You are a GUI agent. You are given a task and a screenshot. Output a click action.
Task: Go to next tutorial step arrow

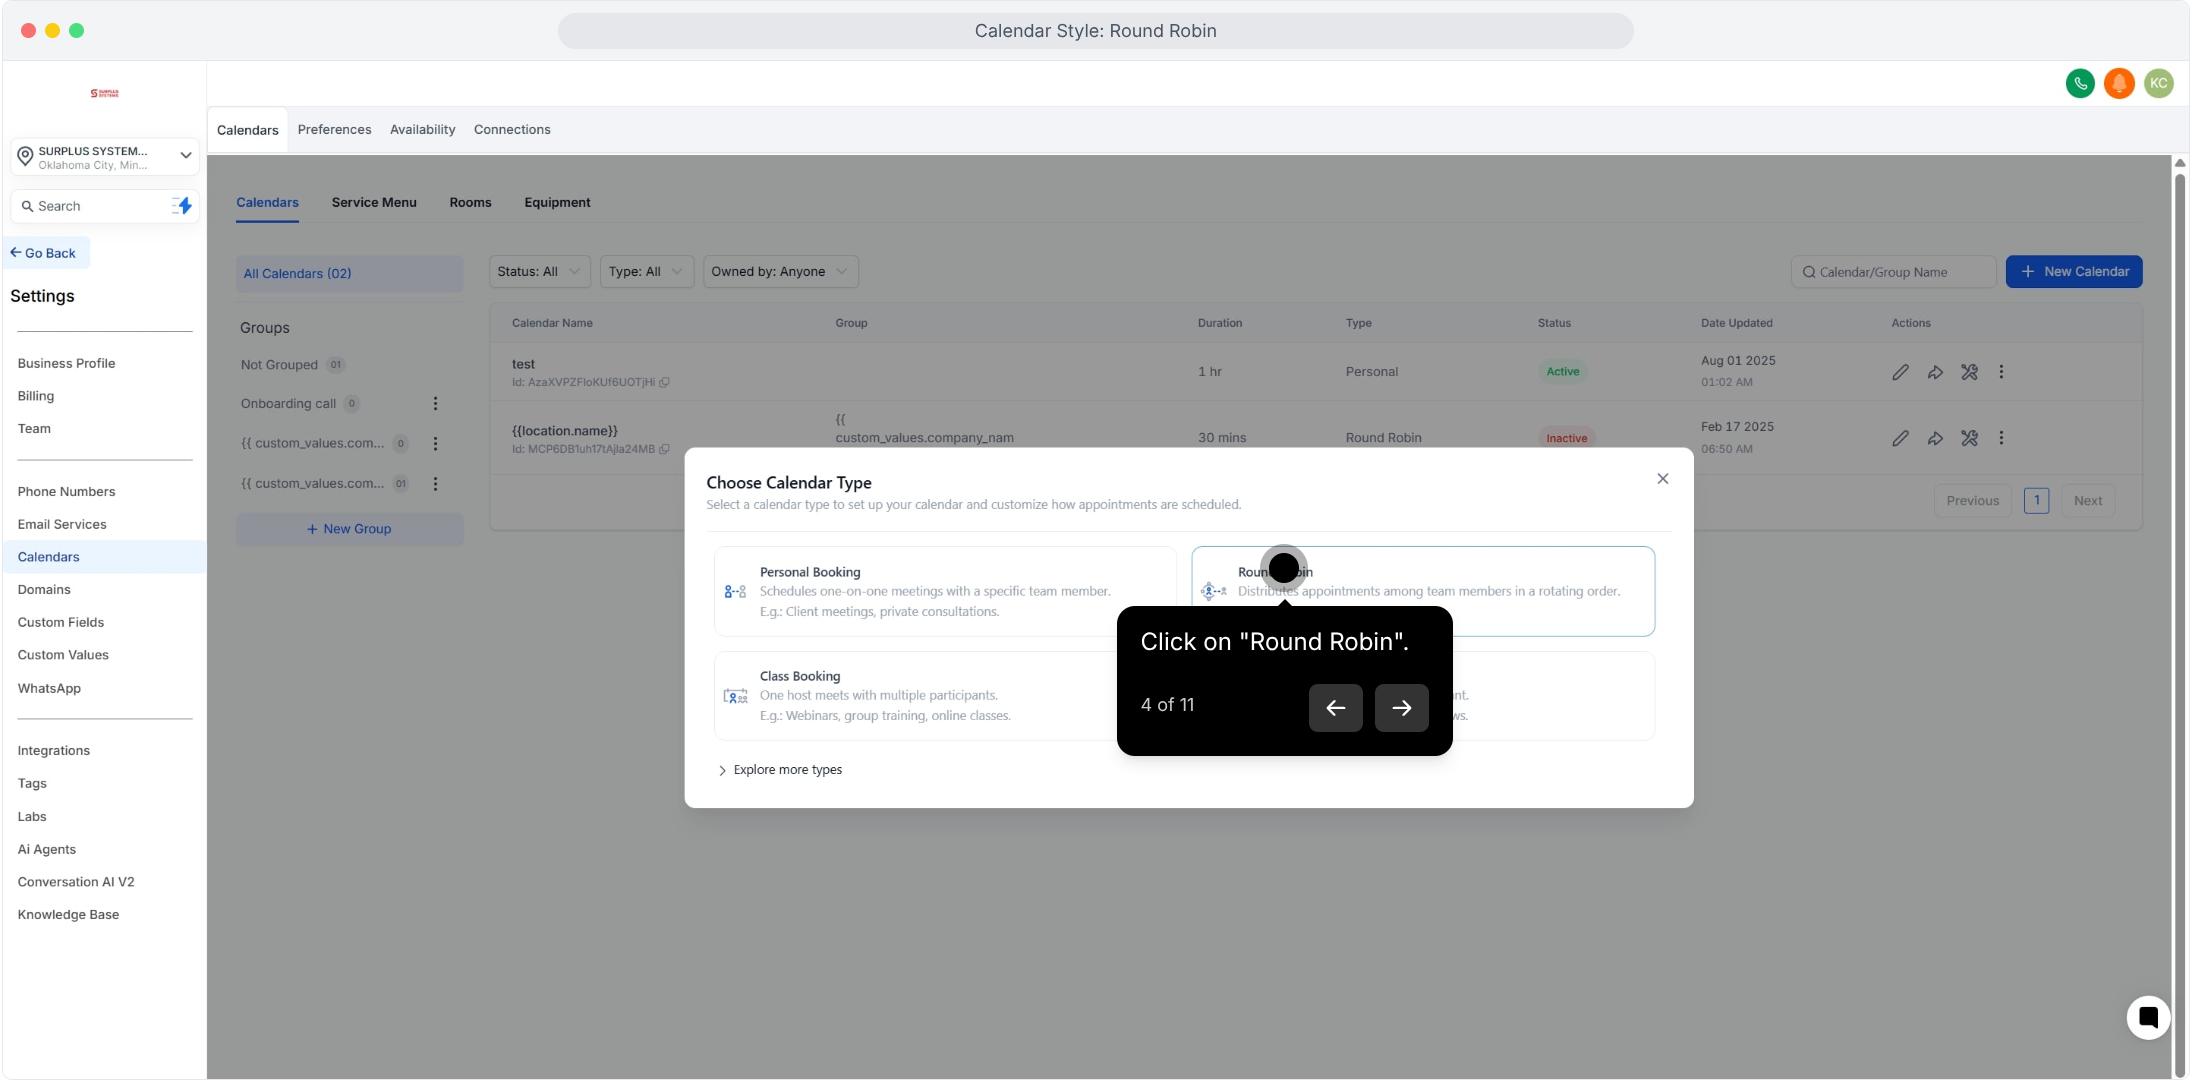click(x=1401, y=708)
